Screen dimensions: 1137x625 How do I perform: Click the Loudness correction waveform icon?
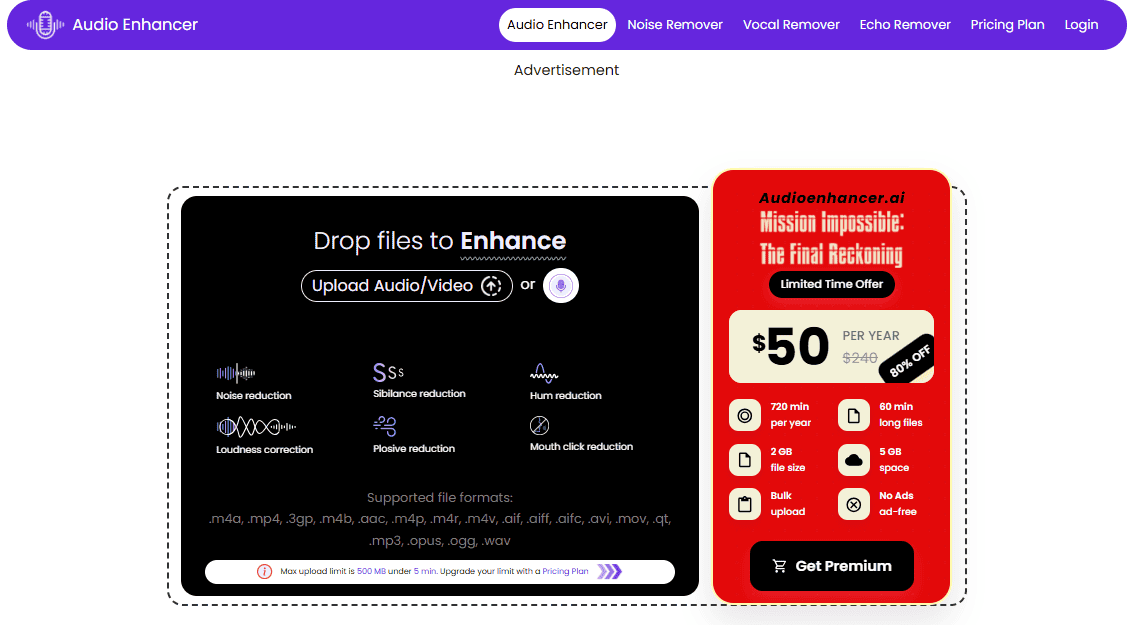[256, 427]
